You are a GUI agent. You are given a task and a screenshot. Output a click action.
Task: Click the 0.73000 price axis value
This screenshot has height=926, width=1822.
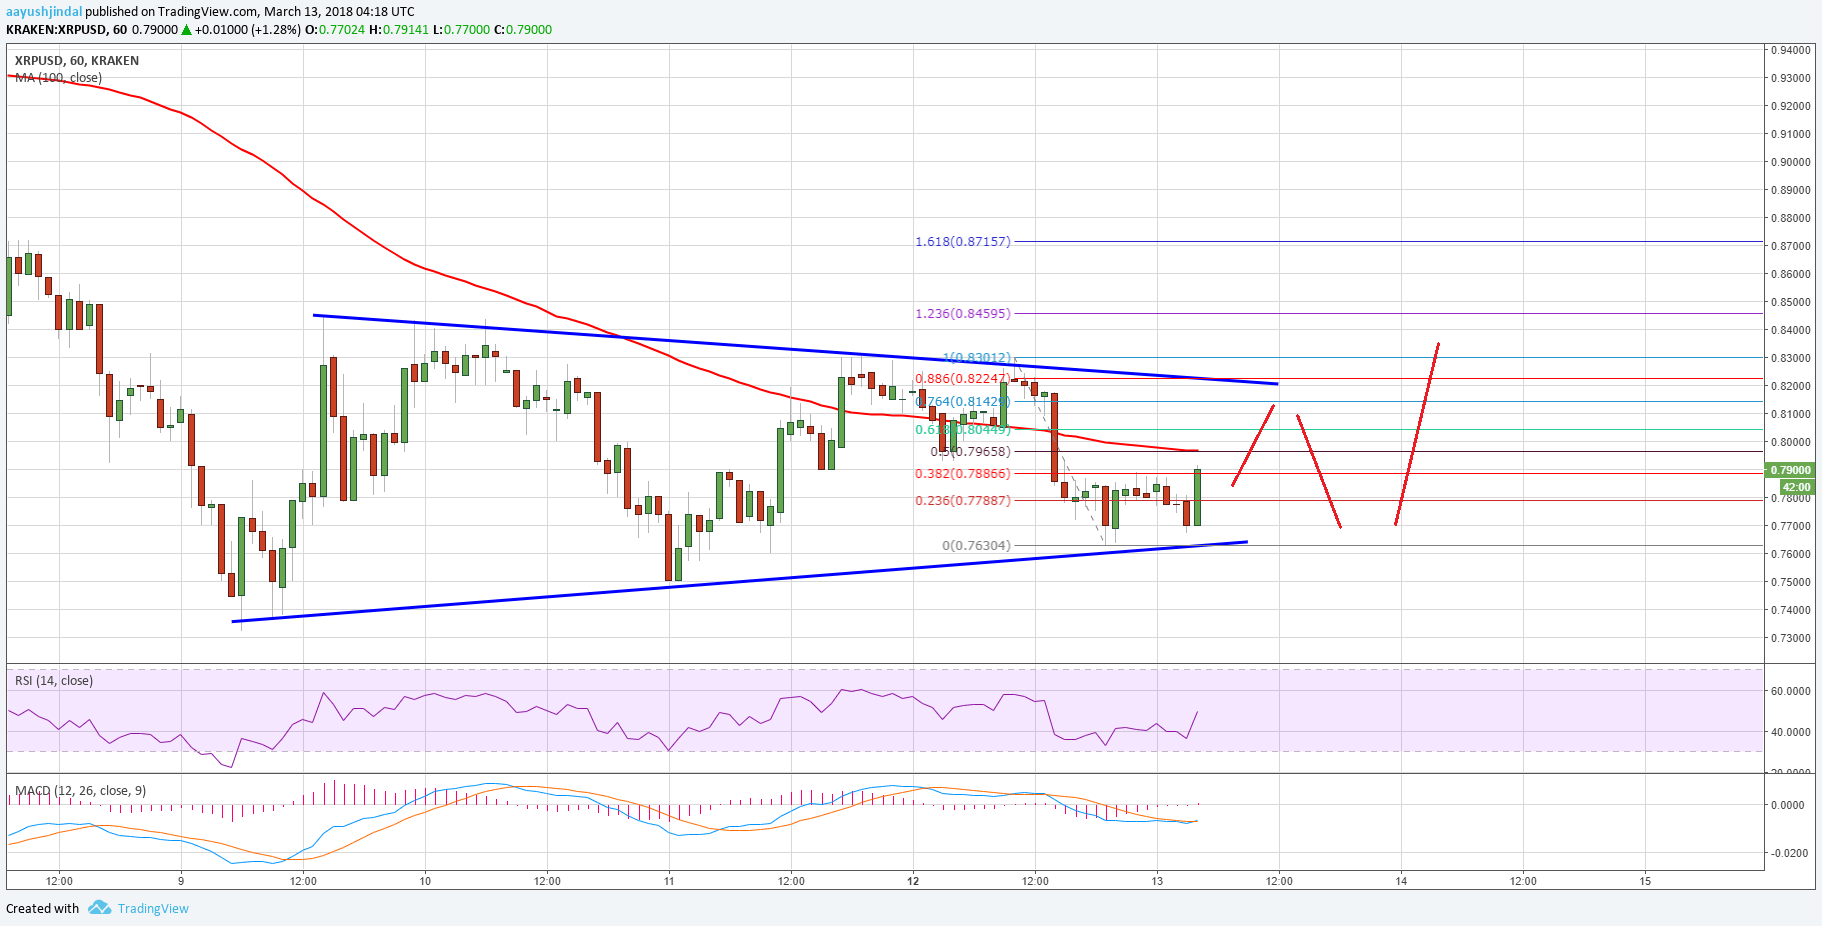[x=1790, y=638]
